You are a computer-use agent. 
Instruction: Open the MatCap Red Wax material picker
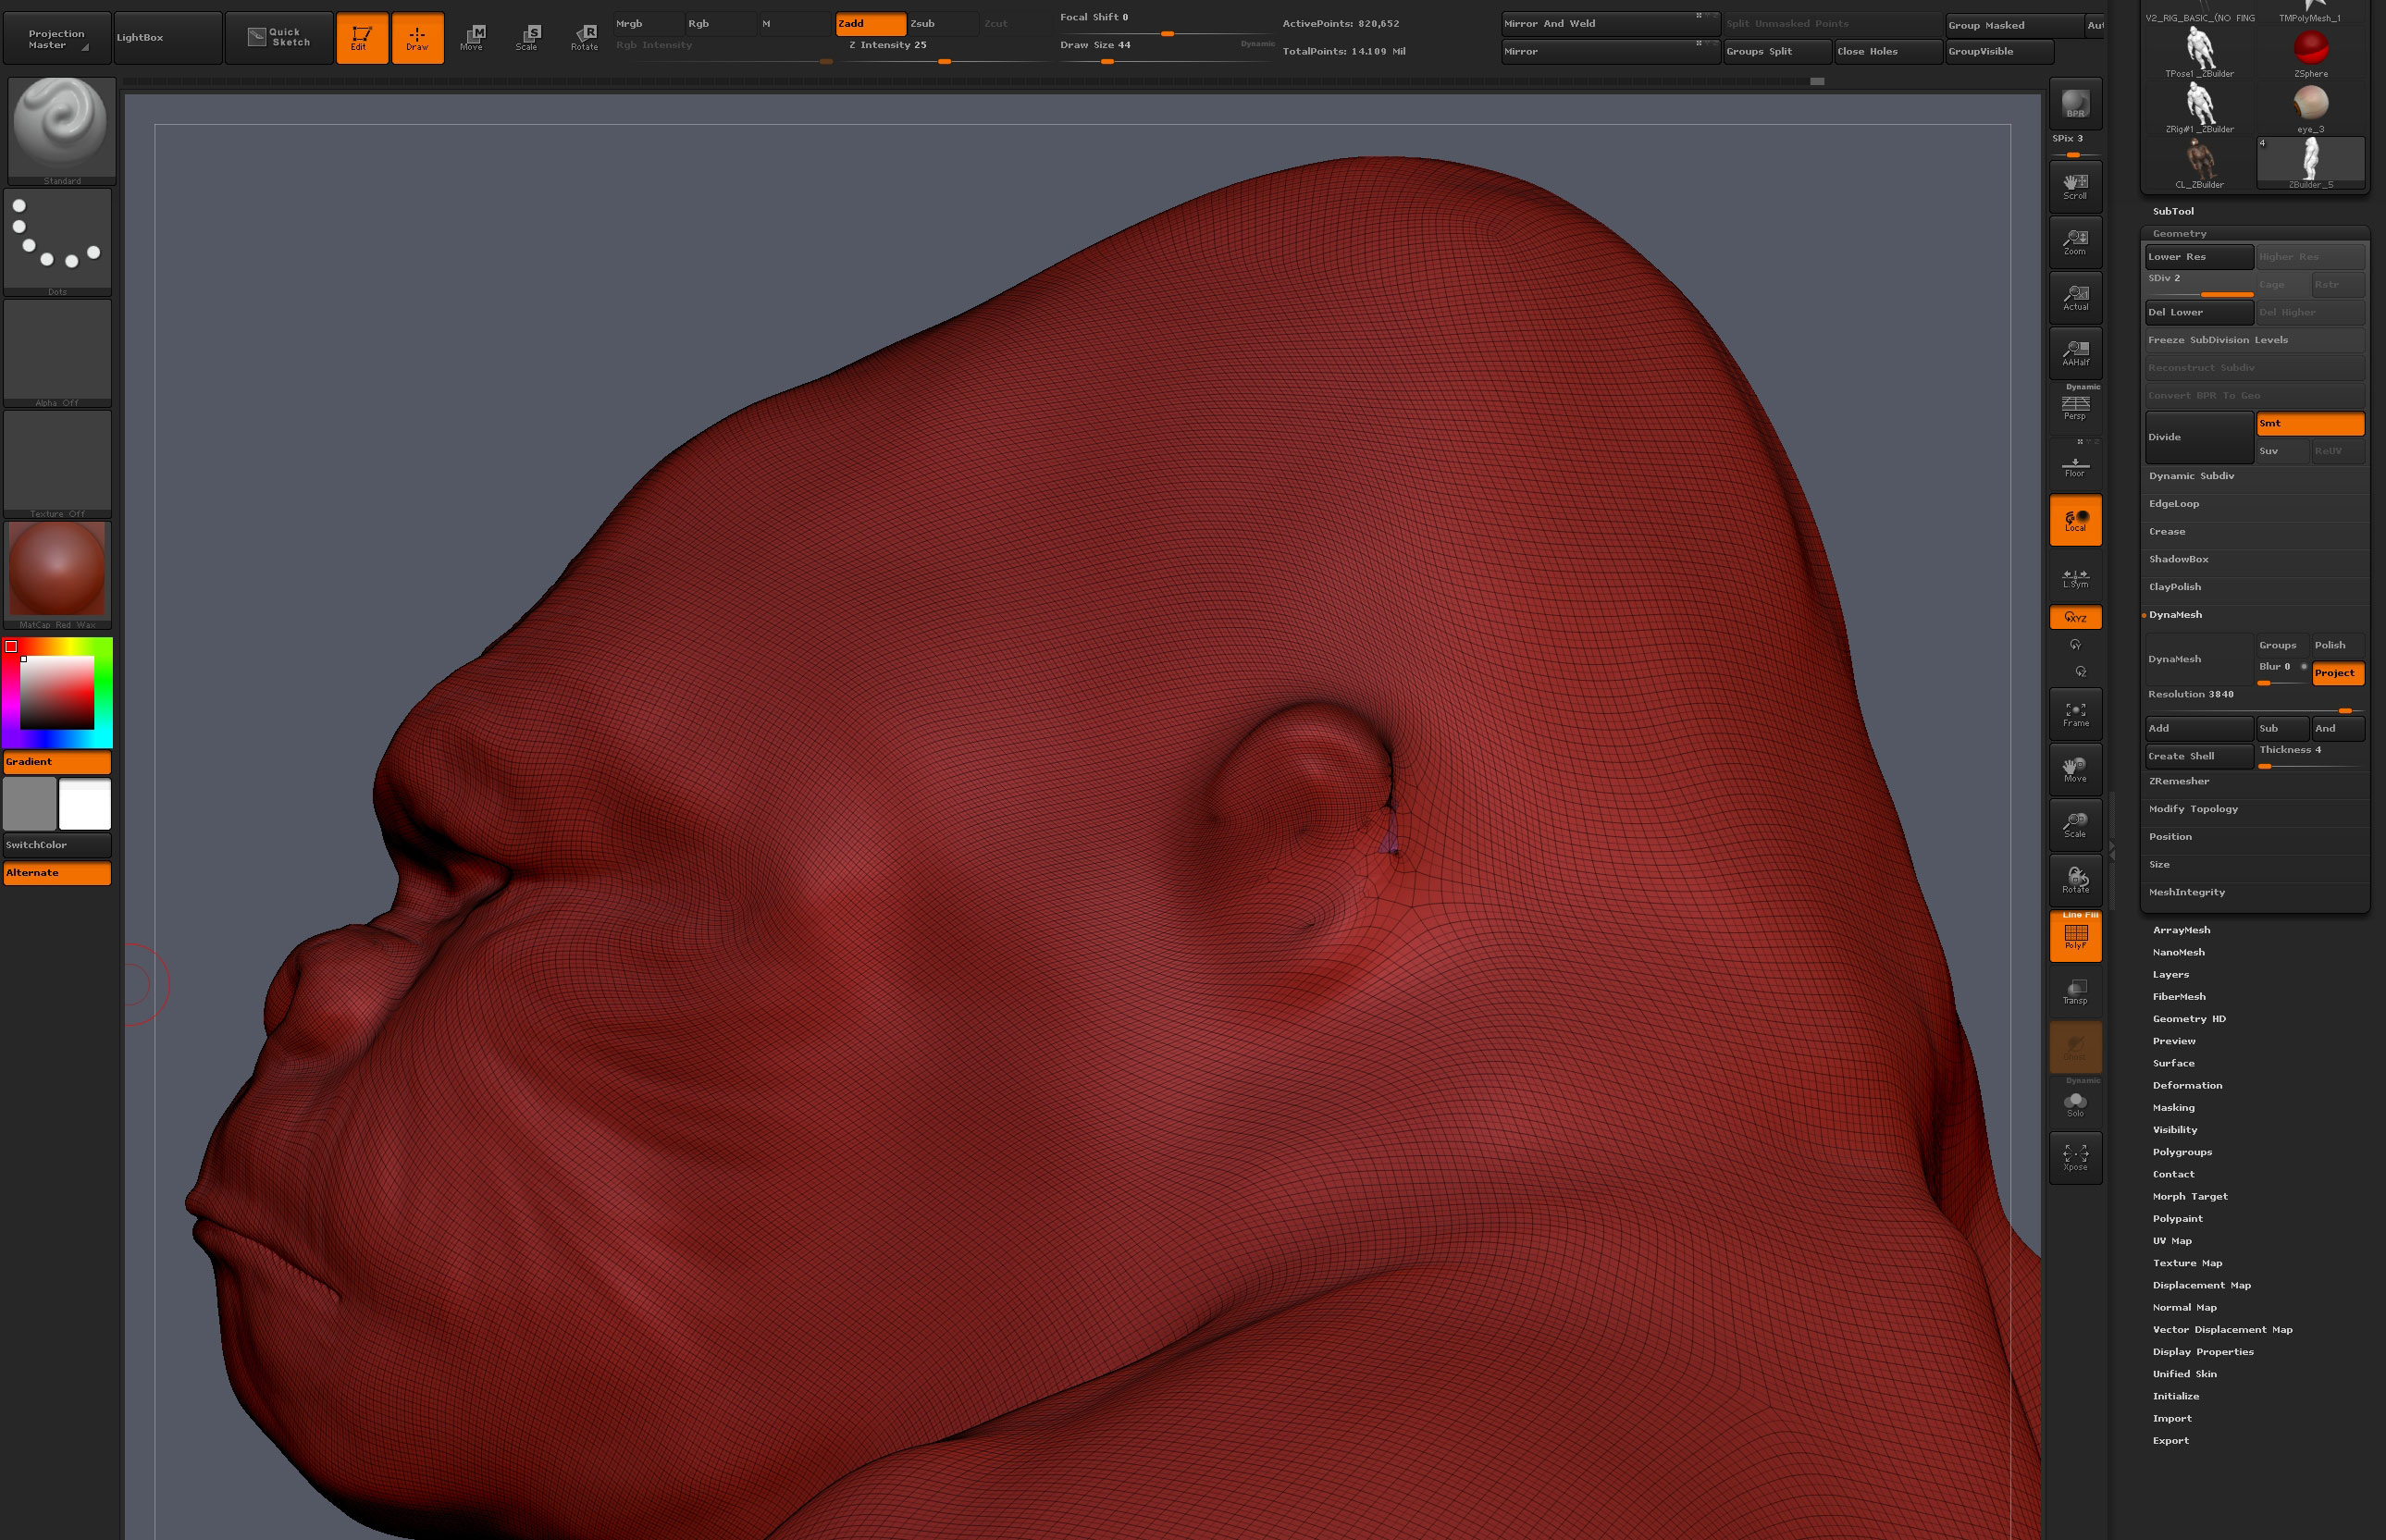click(x=57, y=575)
